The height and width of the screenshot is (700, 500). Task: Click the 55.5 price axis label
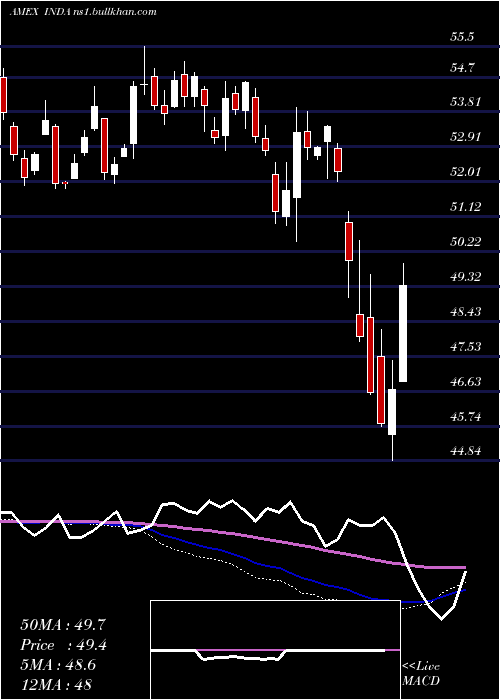tap(462, 37)
